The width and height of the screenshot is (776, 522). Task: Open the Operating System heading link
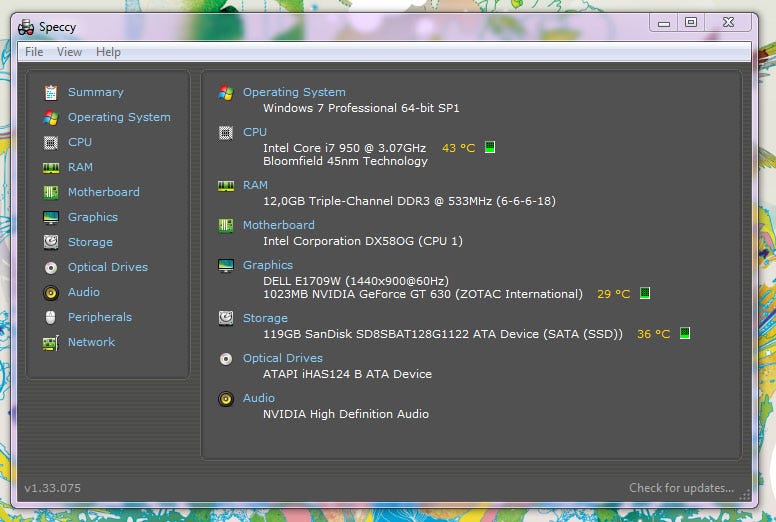coord(294,92)
